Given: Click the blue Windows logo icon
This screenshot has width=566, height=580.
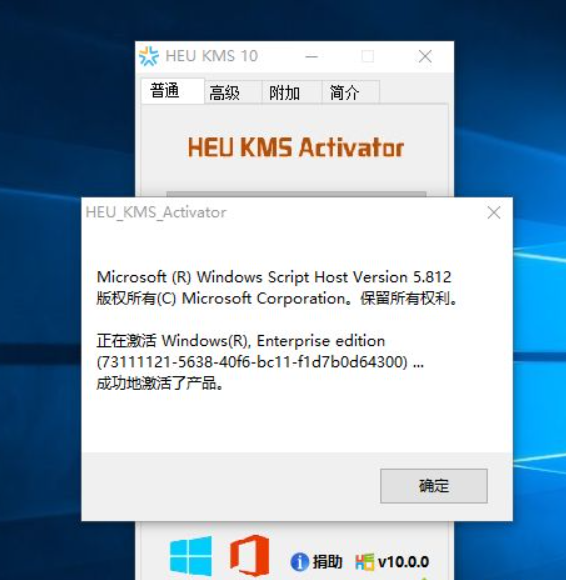Looking at the screenshot, I should click(x=191, y=556).
